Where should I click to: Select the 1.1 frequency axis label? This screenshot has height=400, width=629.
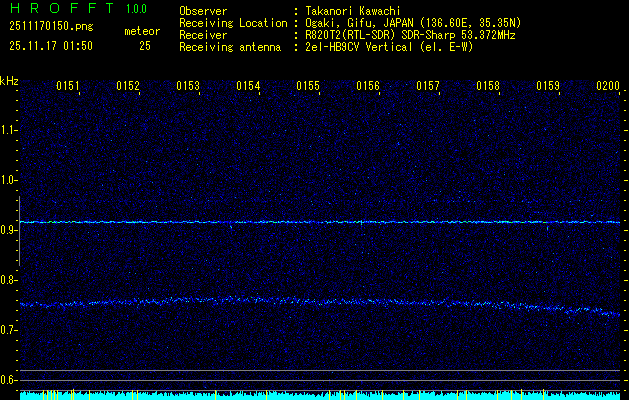click(8, 129)
